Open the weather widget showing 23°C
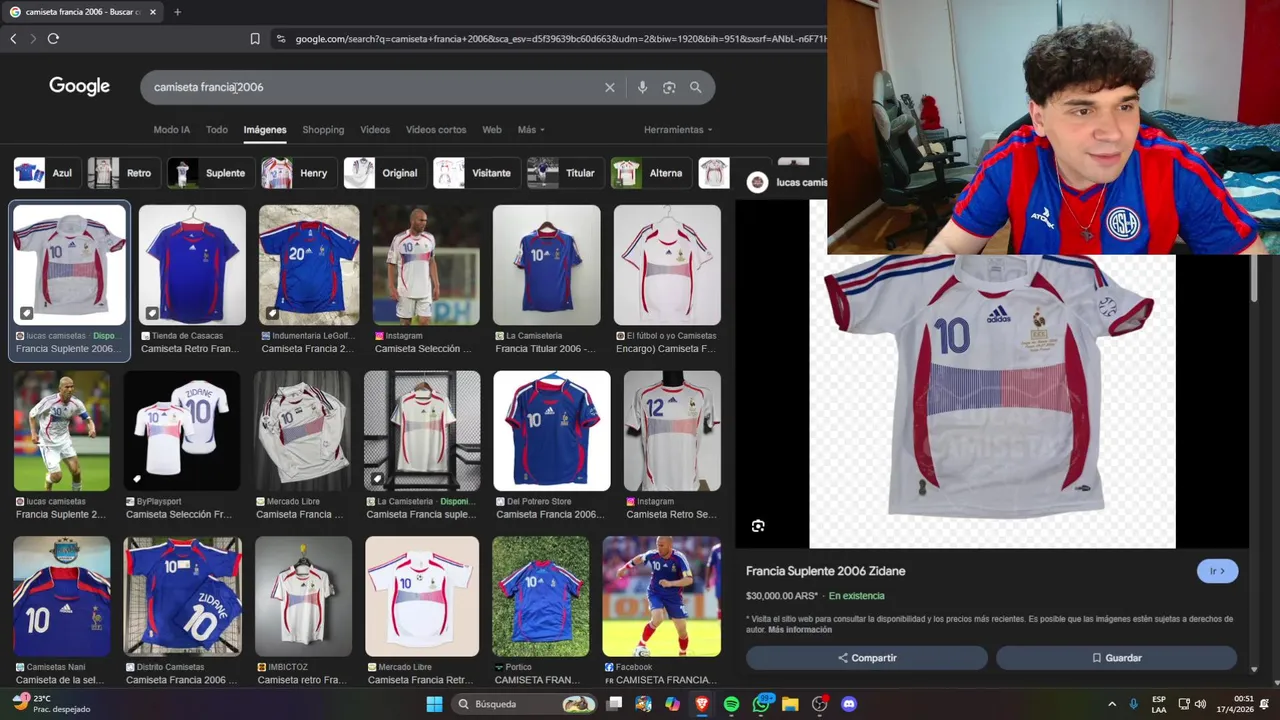Viewport: 1280px width, 720px height. point(50,704)
